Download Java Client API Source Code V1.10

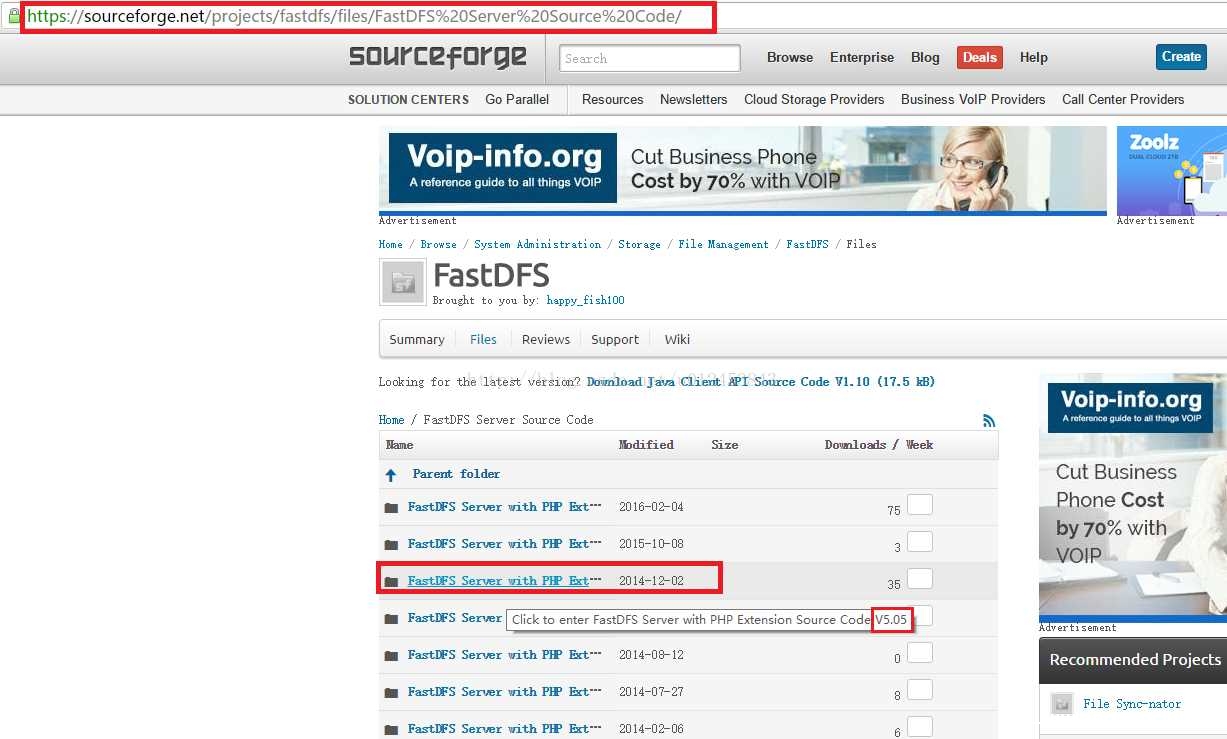[x=761, y=382]
